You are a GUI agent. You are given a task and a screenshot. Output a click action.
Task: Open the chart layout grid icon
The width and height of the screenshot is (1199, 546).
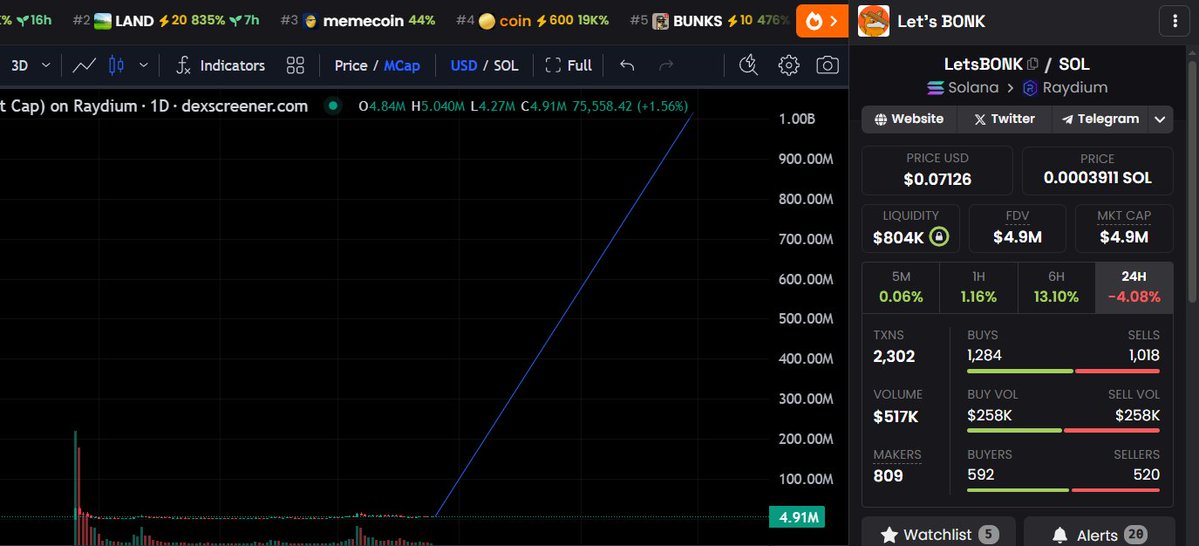coord(295,66)
